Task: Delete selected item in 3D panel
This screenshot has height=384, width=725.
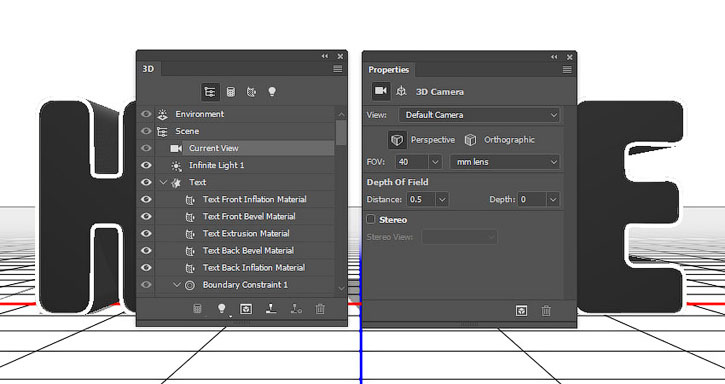Action: (320, 309)
